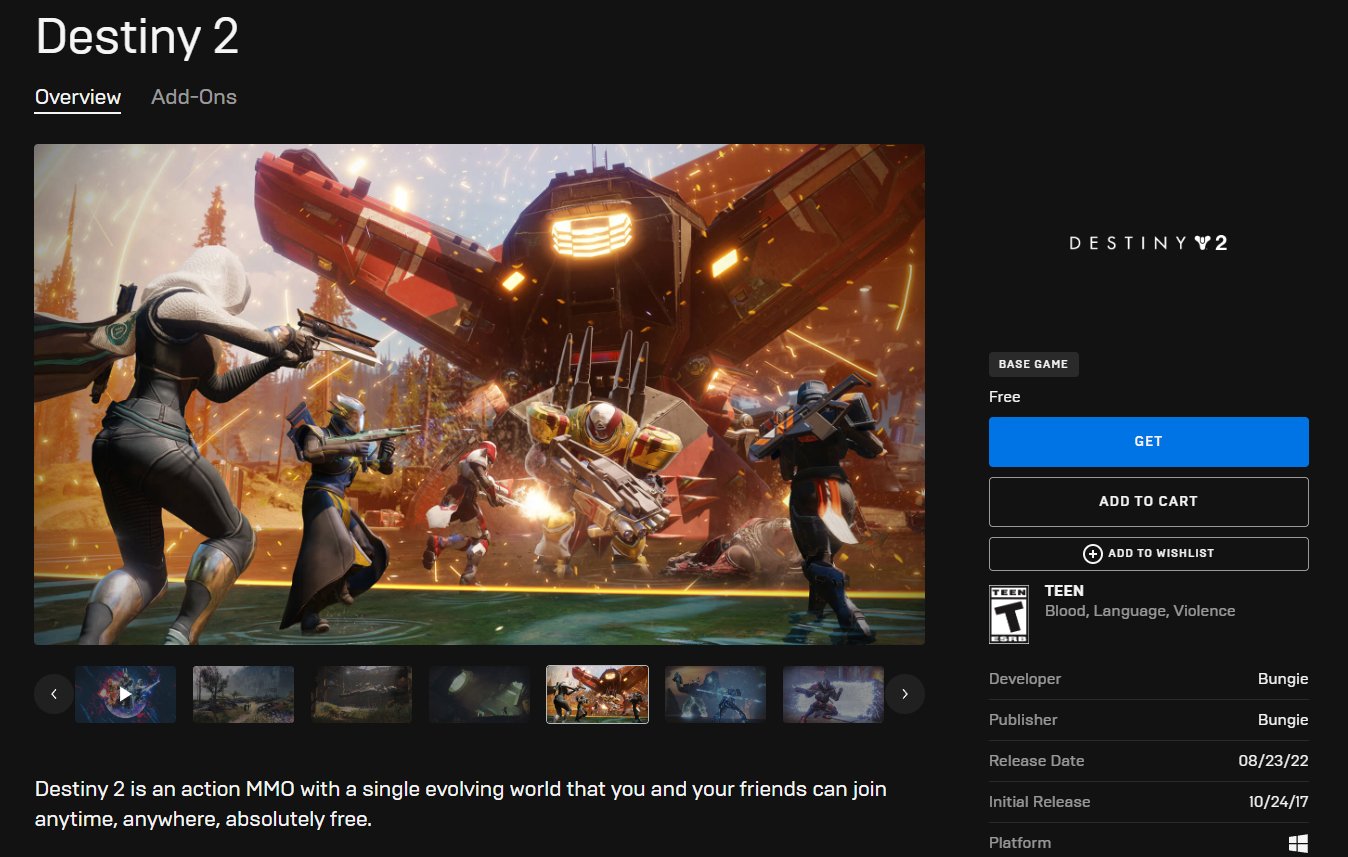This screenshot has height=857, width=1348.
Task: Click the 08/23/22 release date value
Action: [x=1273, y=761]
